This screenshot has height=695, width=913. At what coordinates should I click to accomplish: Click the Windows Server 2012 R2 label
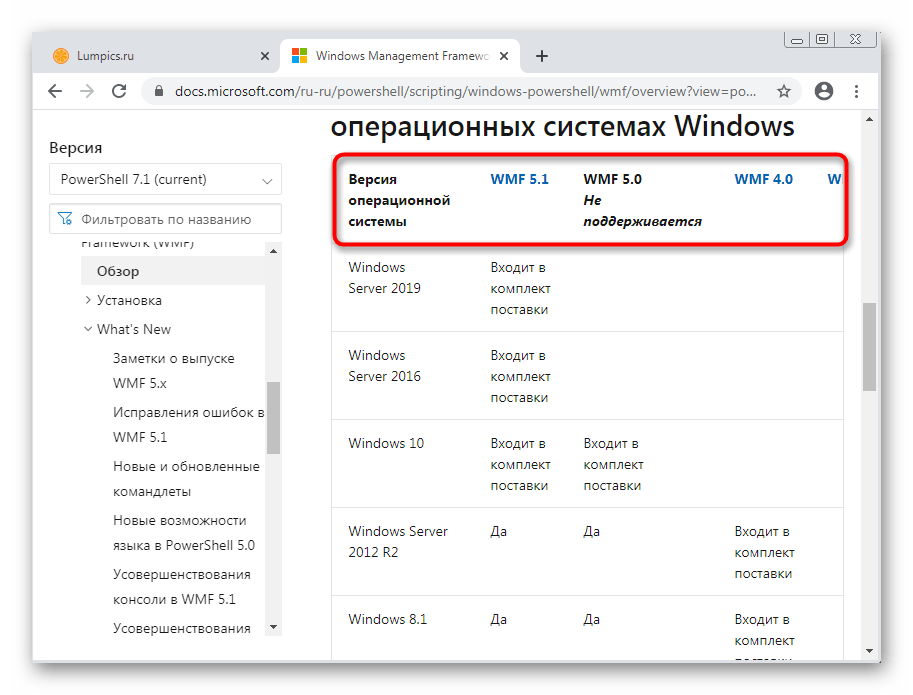pos(398,541)
